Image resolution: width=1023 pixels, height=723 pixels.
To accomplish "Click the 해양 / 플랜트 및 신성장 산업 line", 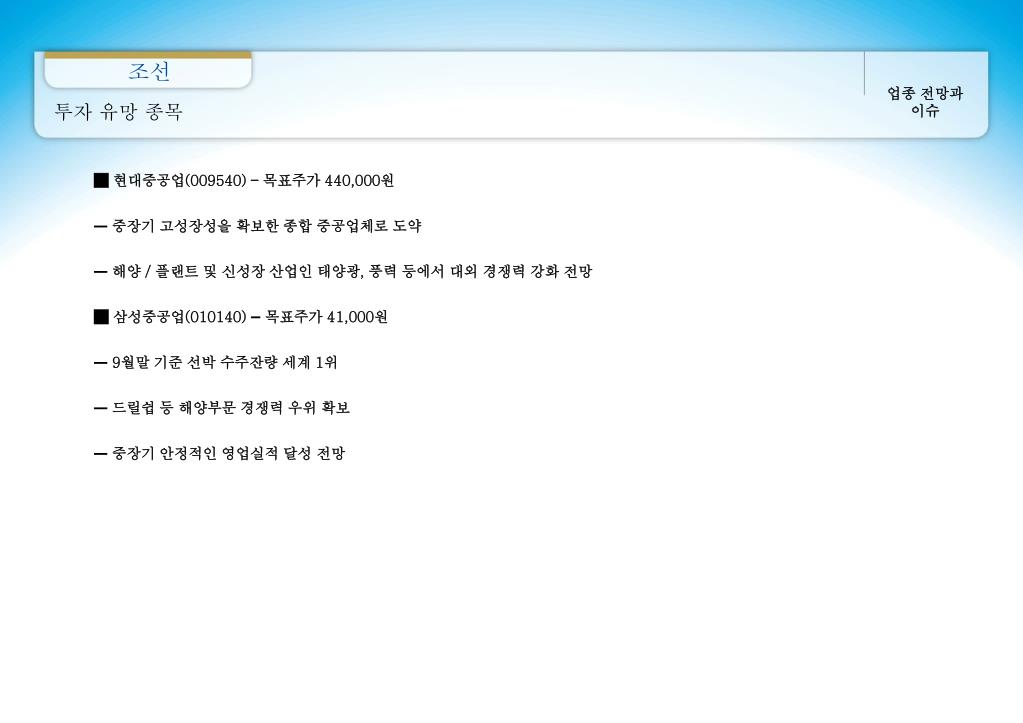I will [x=343, y=271].
